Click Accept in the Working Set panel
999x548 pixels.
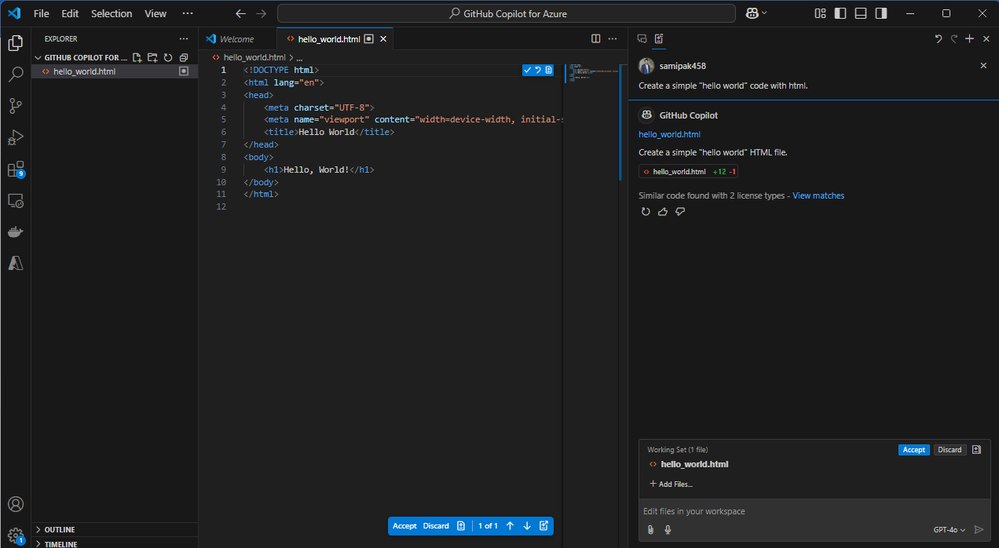(x=913, y=450)
